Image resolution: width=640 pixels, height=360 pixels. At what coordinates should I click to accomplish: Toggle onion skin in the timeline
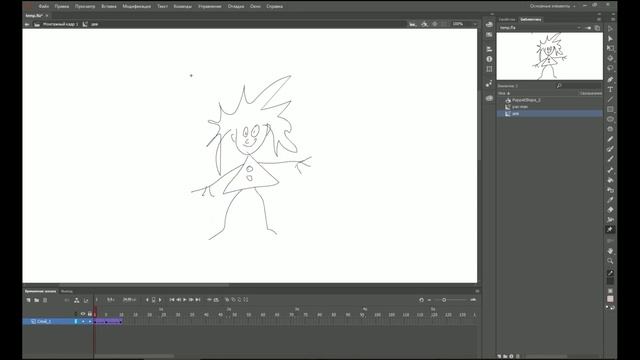coord(227,300)
